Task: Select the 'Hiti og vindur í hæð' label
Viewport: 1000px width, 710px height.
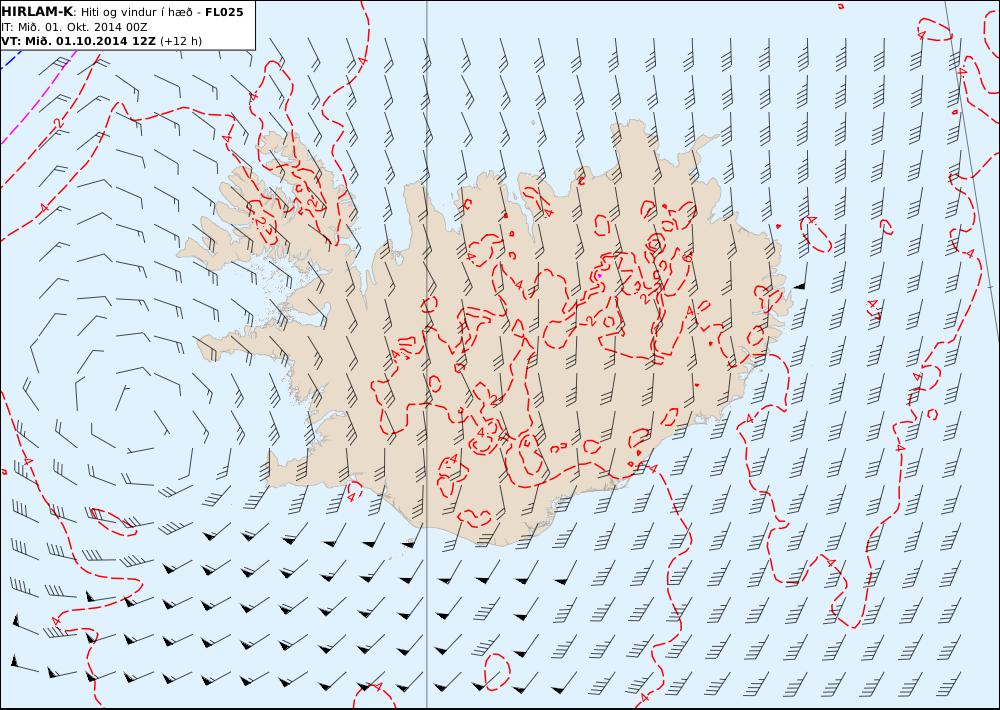Action: point(135,12)
